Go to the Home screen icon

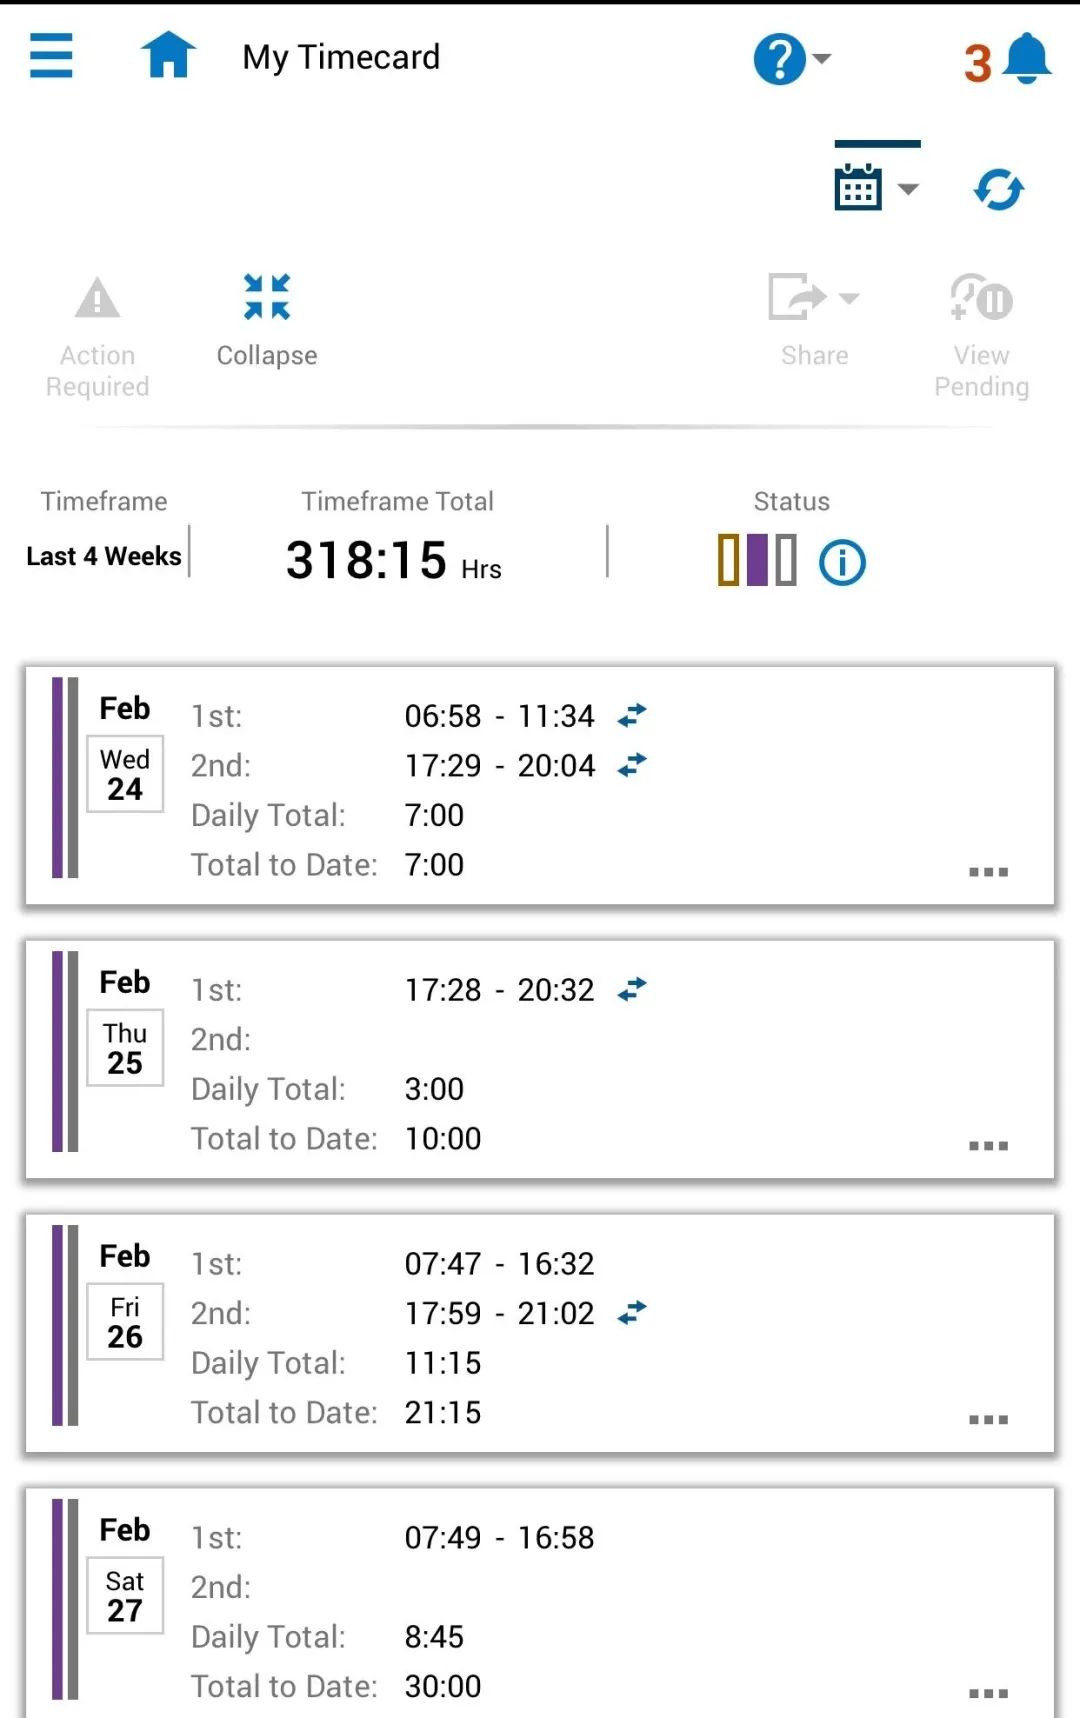pyautogui.click(x=168, y=55)
